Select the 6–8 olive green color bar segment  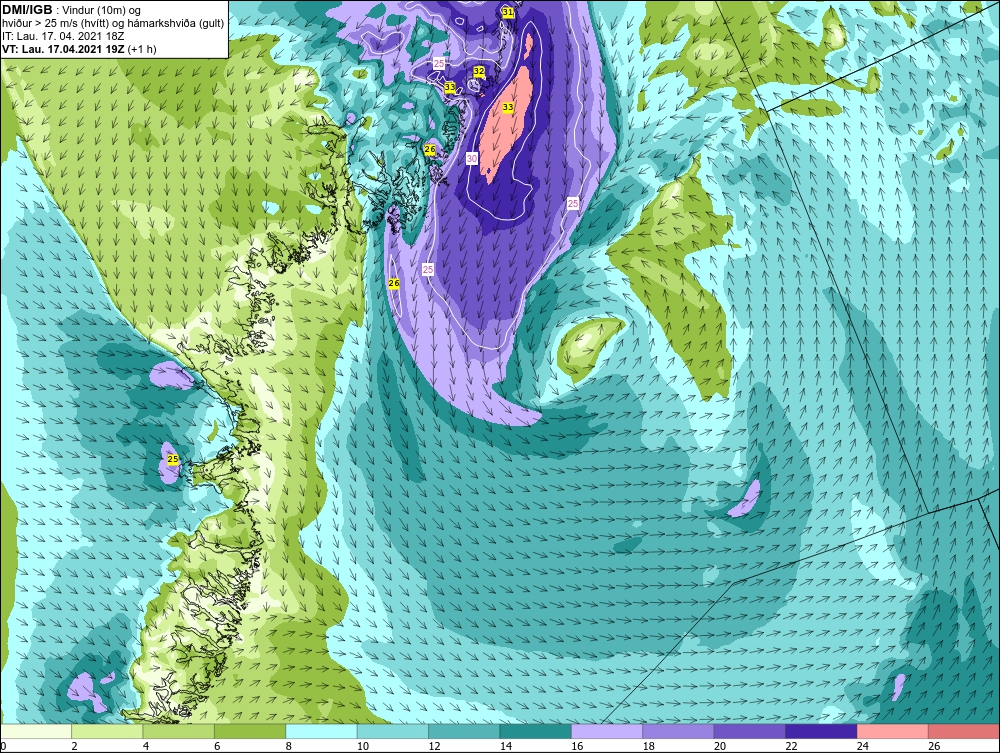(250, 731)
